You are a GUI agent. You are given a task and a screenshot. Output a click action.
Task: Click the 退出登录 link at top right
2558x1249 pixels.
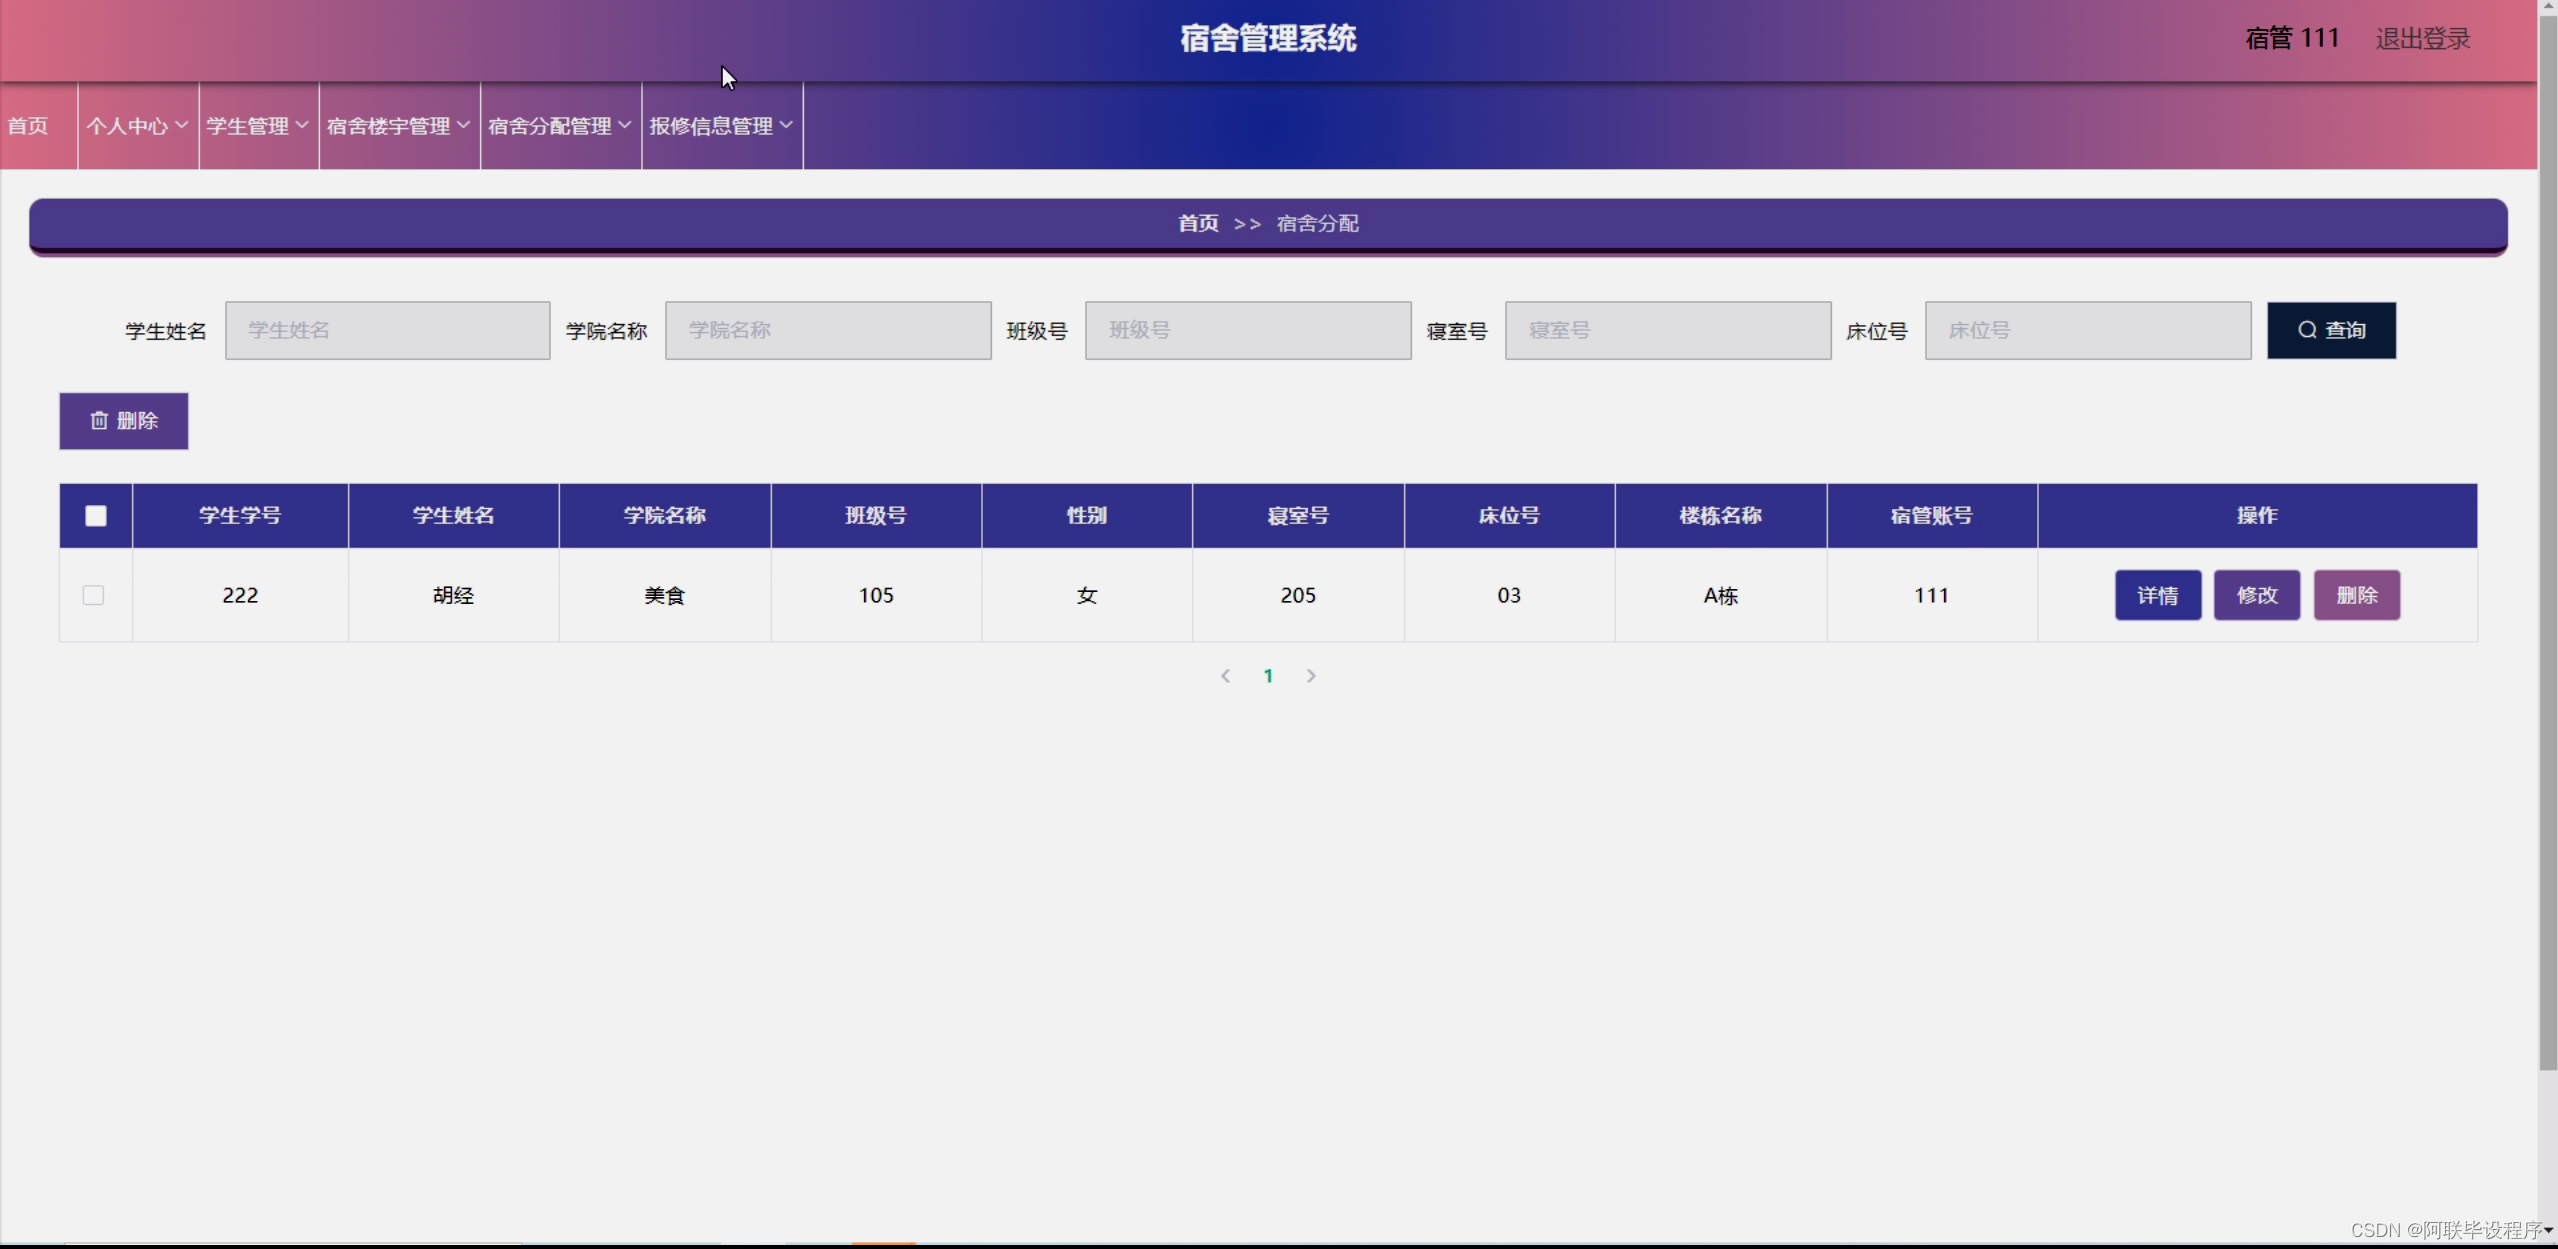2420,38
